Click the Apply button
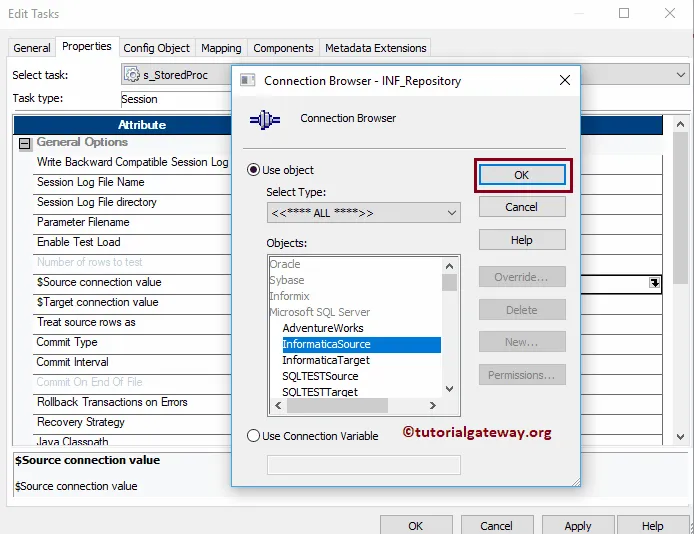Image resolution: width=694 pixels, height=534 pixels. (578, 525)
